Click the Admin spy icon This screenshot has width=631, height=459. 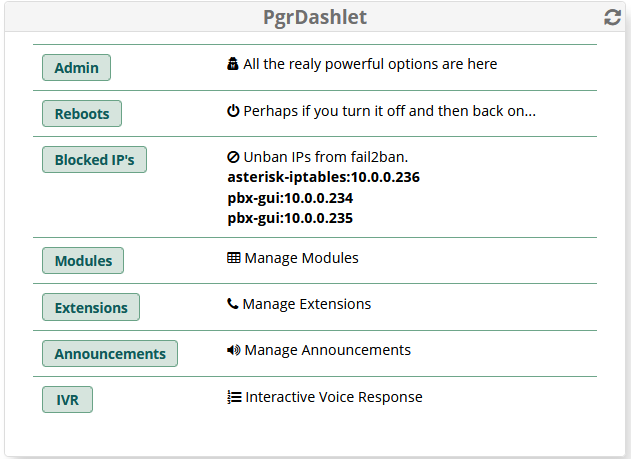[x=233, y=64]
